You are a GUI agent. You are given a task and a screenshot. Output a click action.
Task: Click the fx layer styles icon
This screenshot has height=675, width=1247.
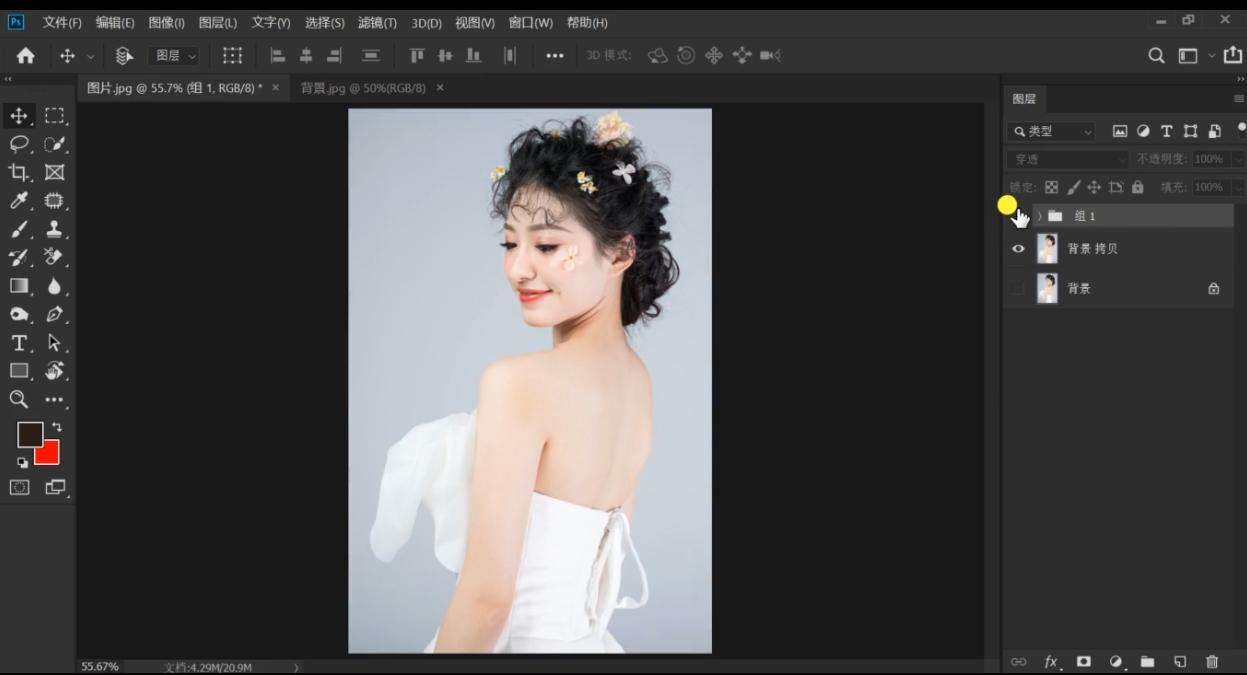[x=1051, y=661]
